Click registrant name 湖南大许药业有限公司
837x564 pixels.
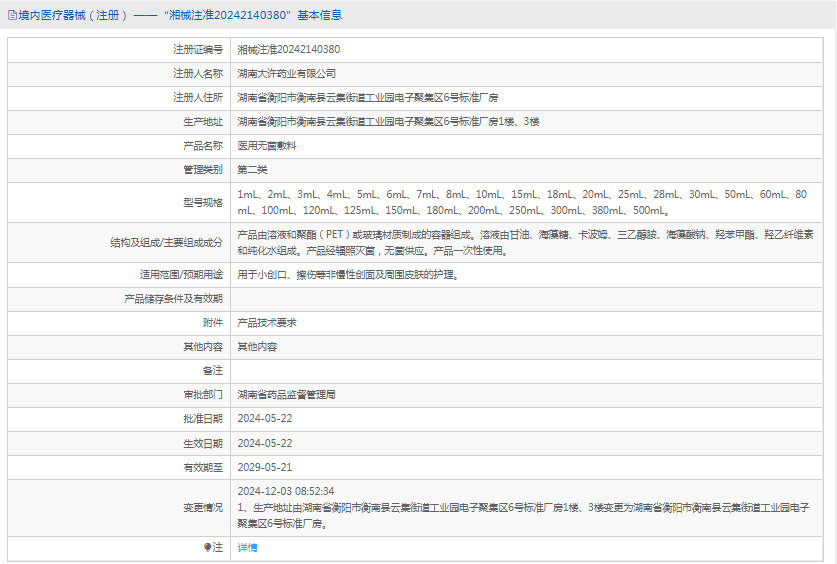[x=287, y=74]
